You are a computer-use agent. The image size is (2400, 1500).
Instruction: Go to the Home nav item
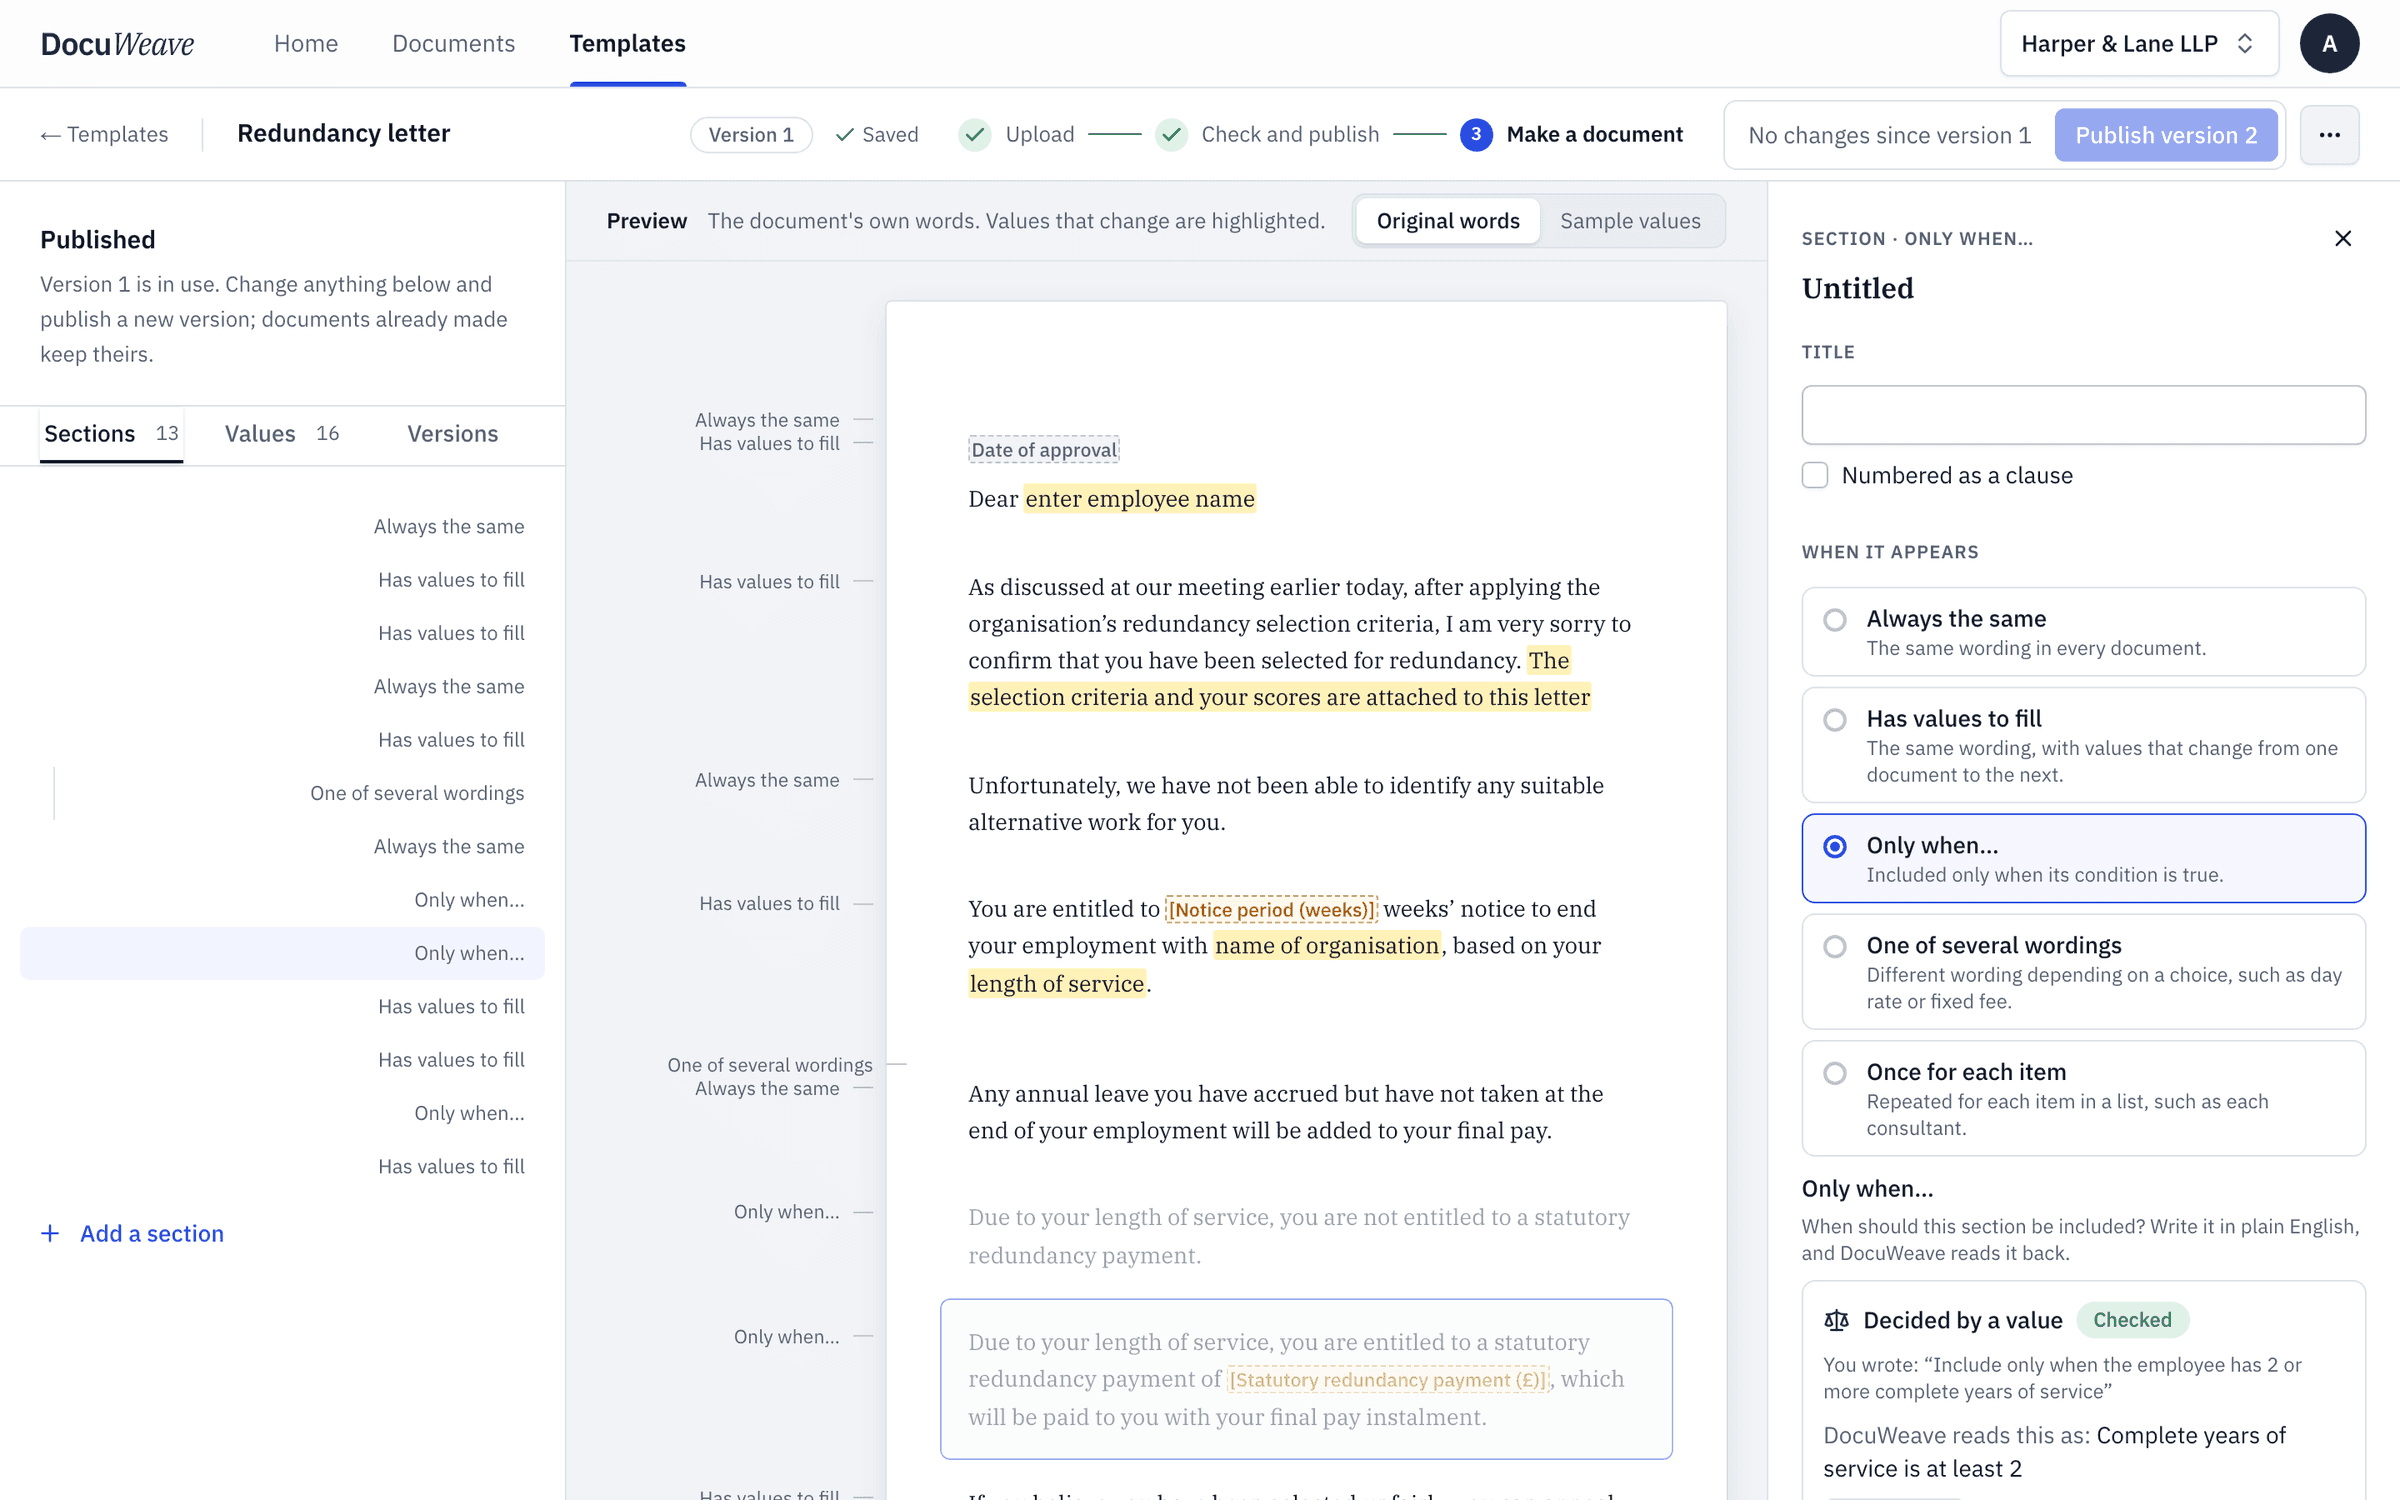(306, 44)
